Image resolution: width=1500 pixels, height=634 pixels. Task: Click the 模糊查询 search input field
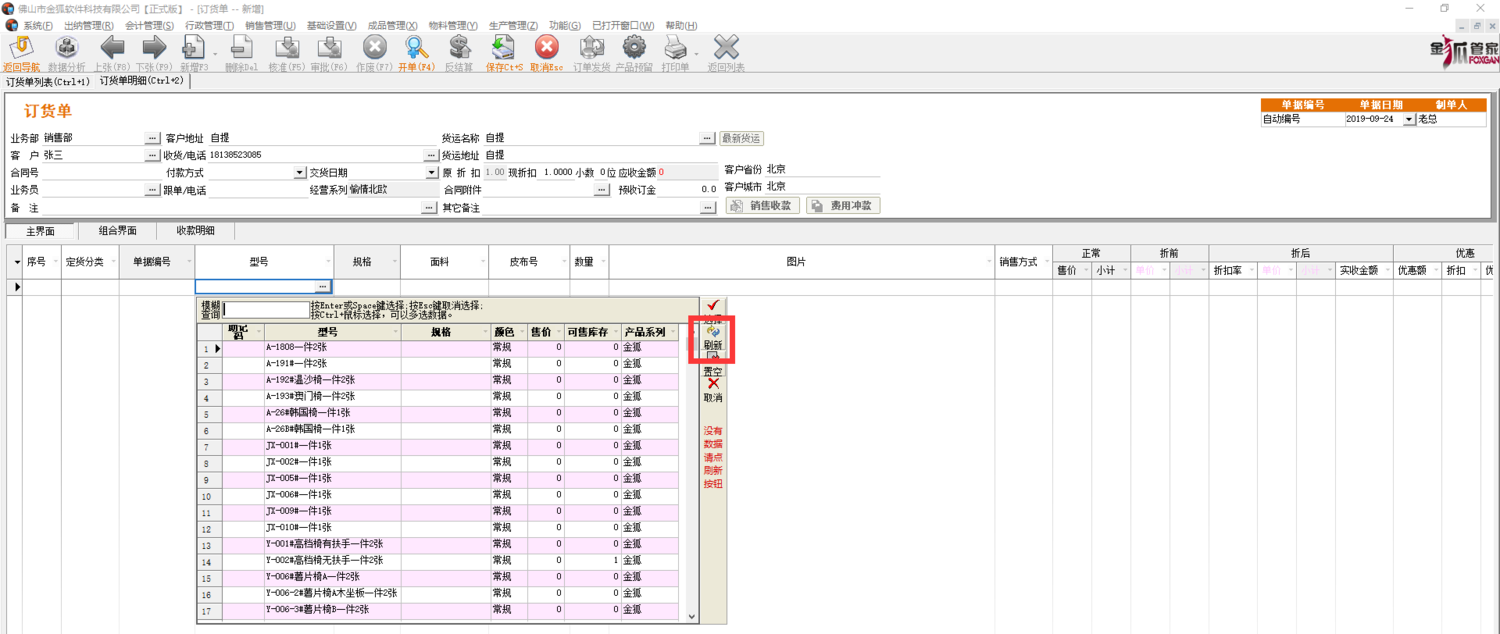(x=266, y=310)
